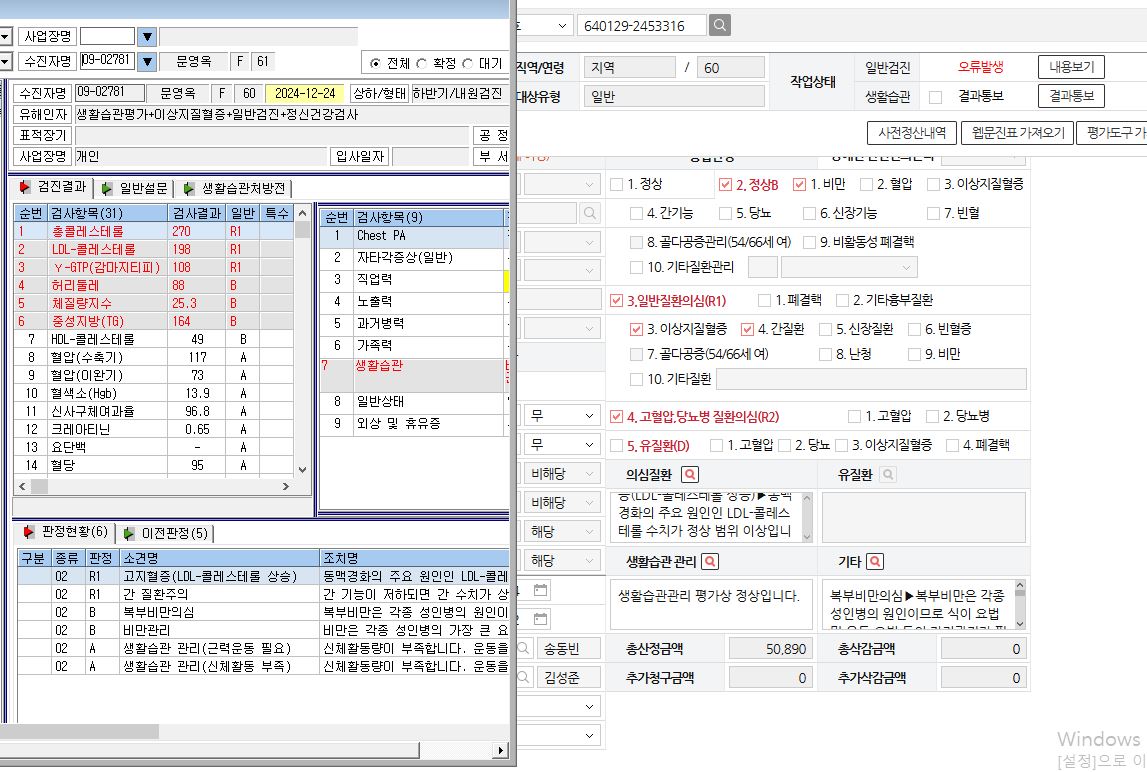Image resolution: width=1147 pixels, height=772 pixels.
Task: Open the upper calendar date picker icon
Action: pyautogui.click(x=541, y=590)
